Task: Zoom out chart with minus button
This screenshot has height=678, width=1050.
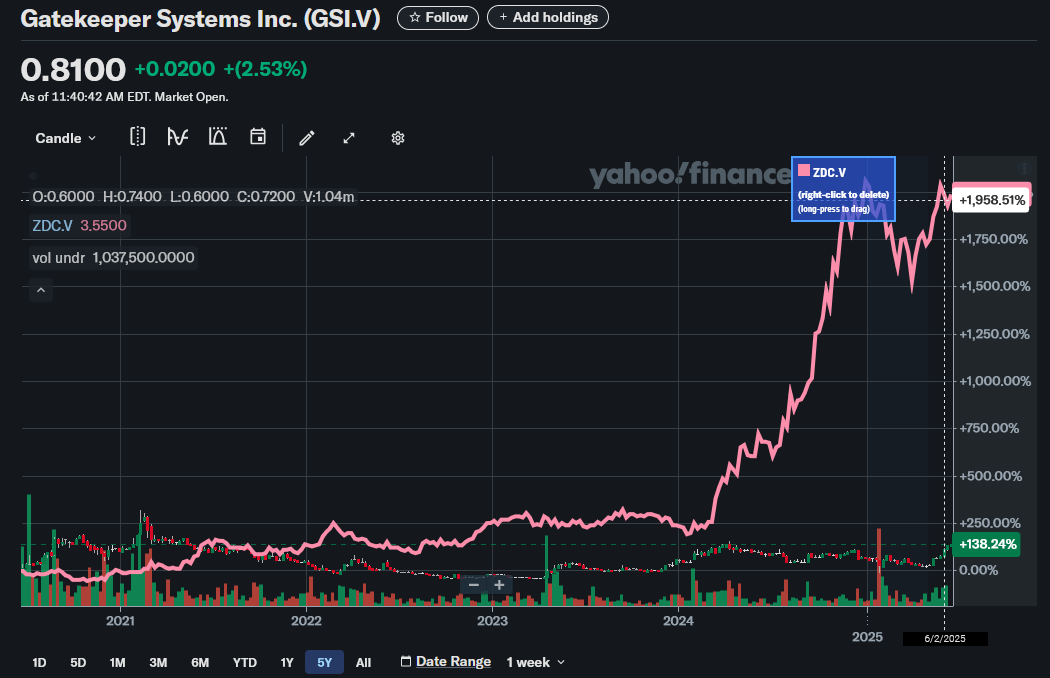Action: tap(474, 585)
